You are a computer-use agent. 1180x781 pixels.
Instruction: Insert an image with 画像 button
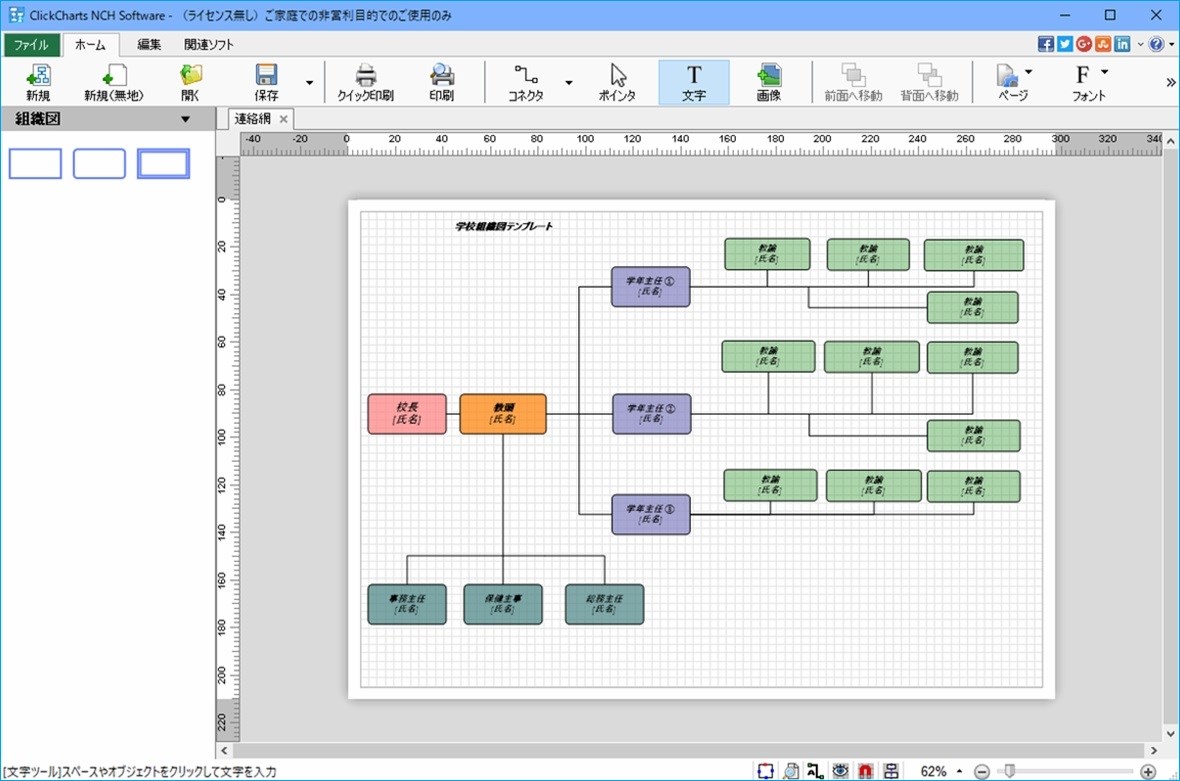point(768,83)
